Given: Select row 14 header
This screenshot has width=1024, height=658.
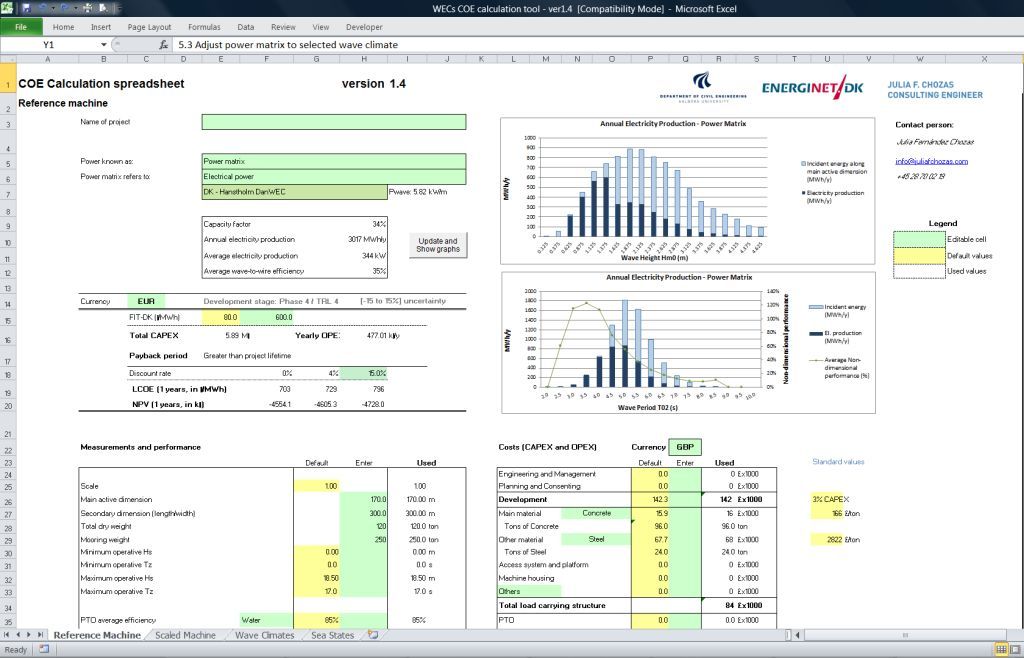Looking at the screenshot, I should point(8,304).
